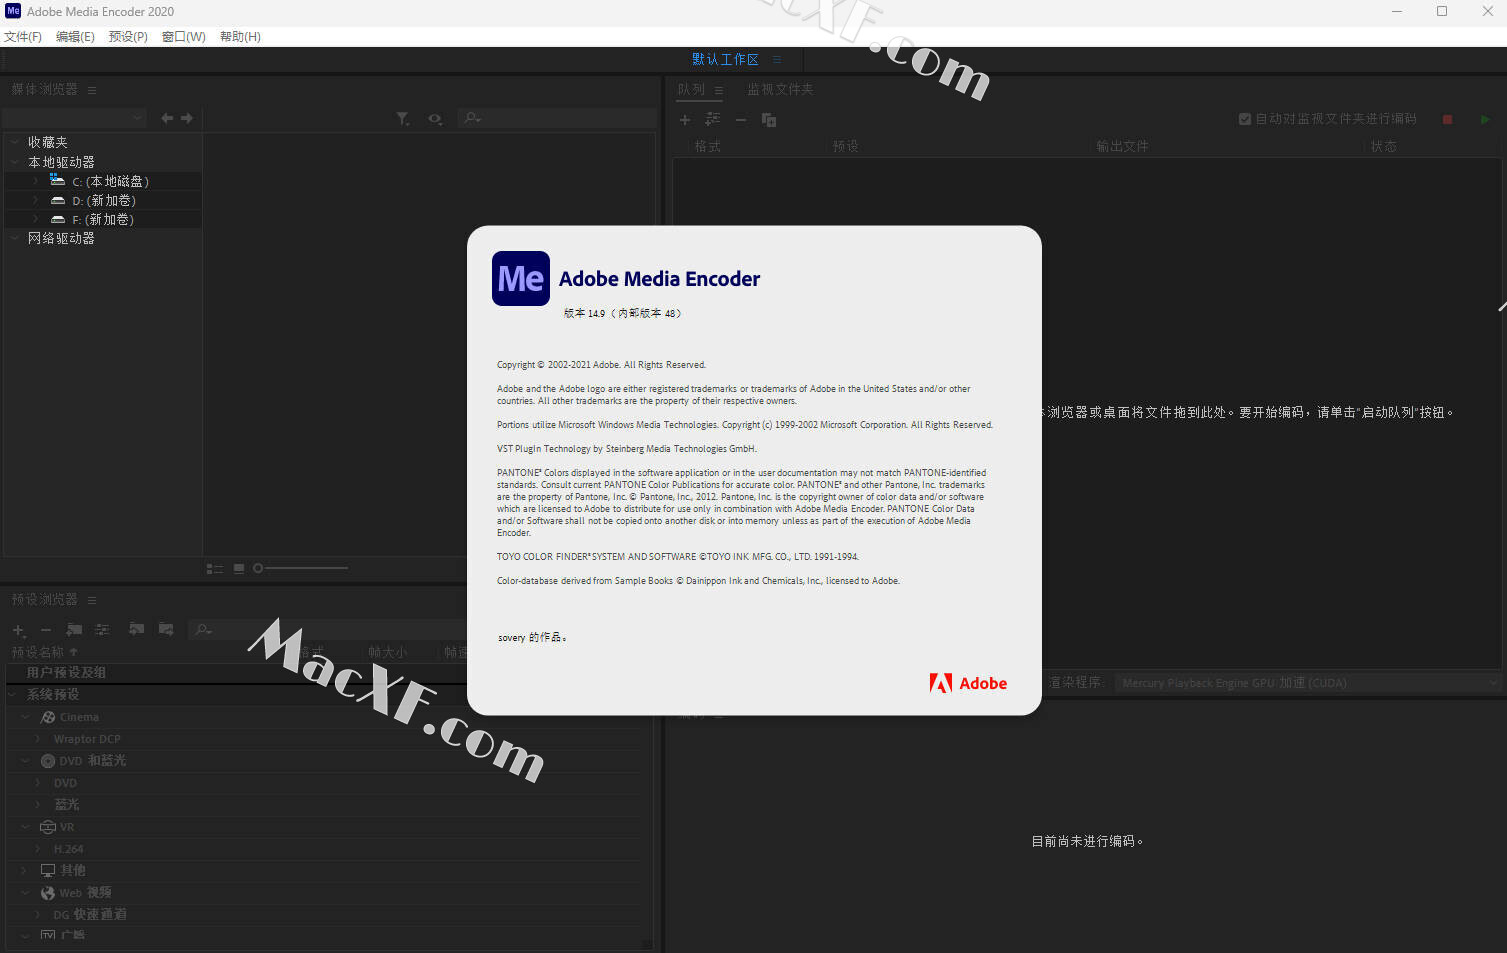Open the file type filter funnel icon
This screenshot has width=1507, height=953.
pyautogui.click(x=402, y=118)
